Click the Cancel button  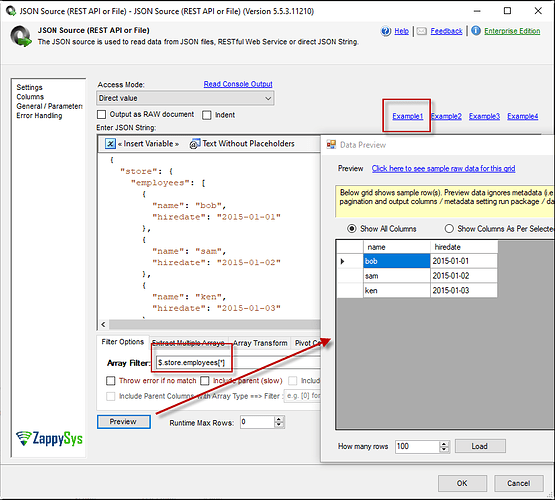(519, 483)
